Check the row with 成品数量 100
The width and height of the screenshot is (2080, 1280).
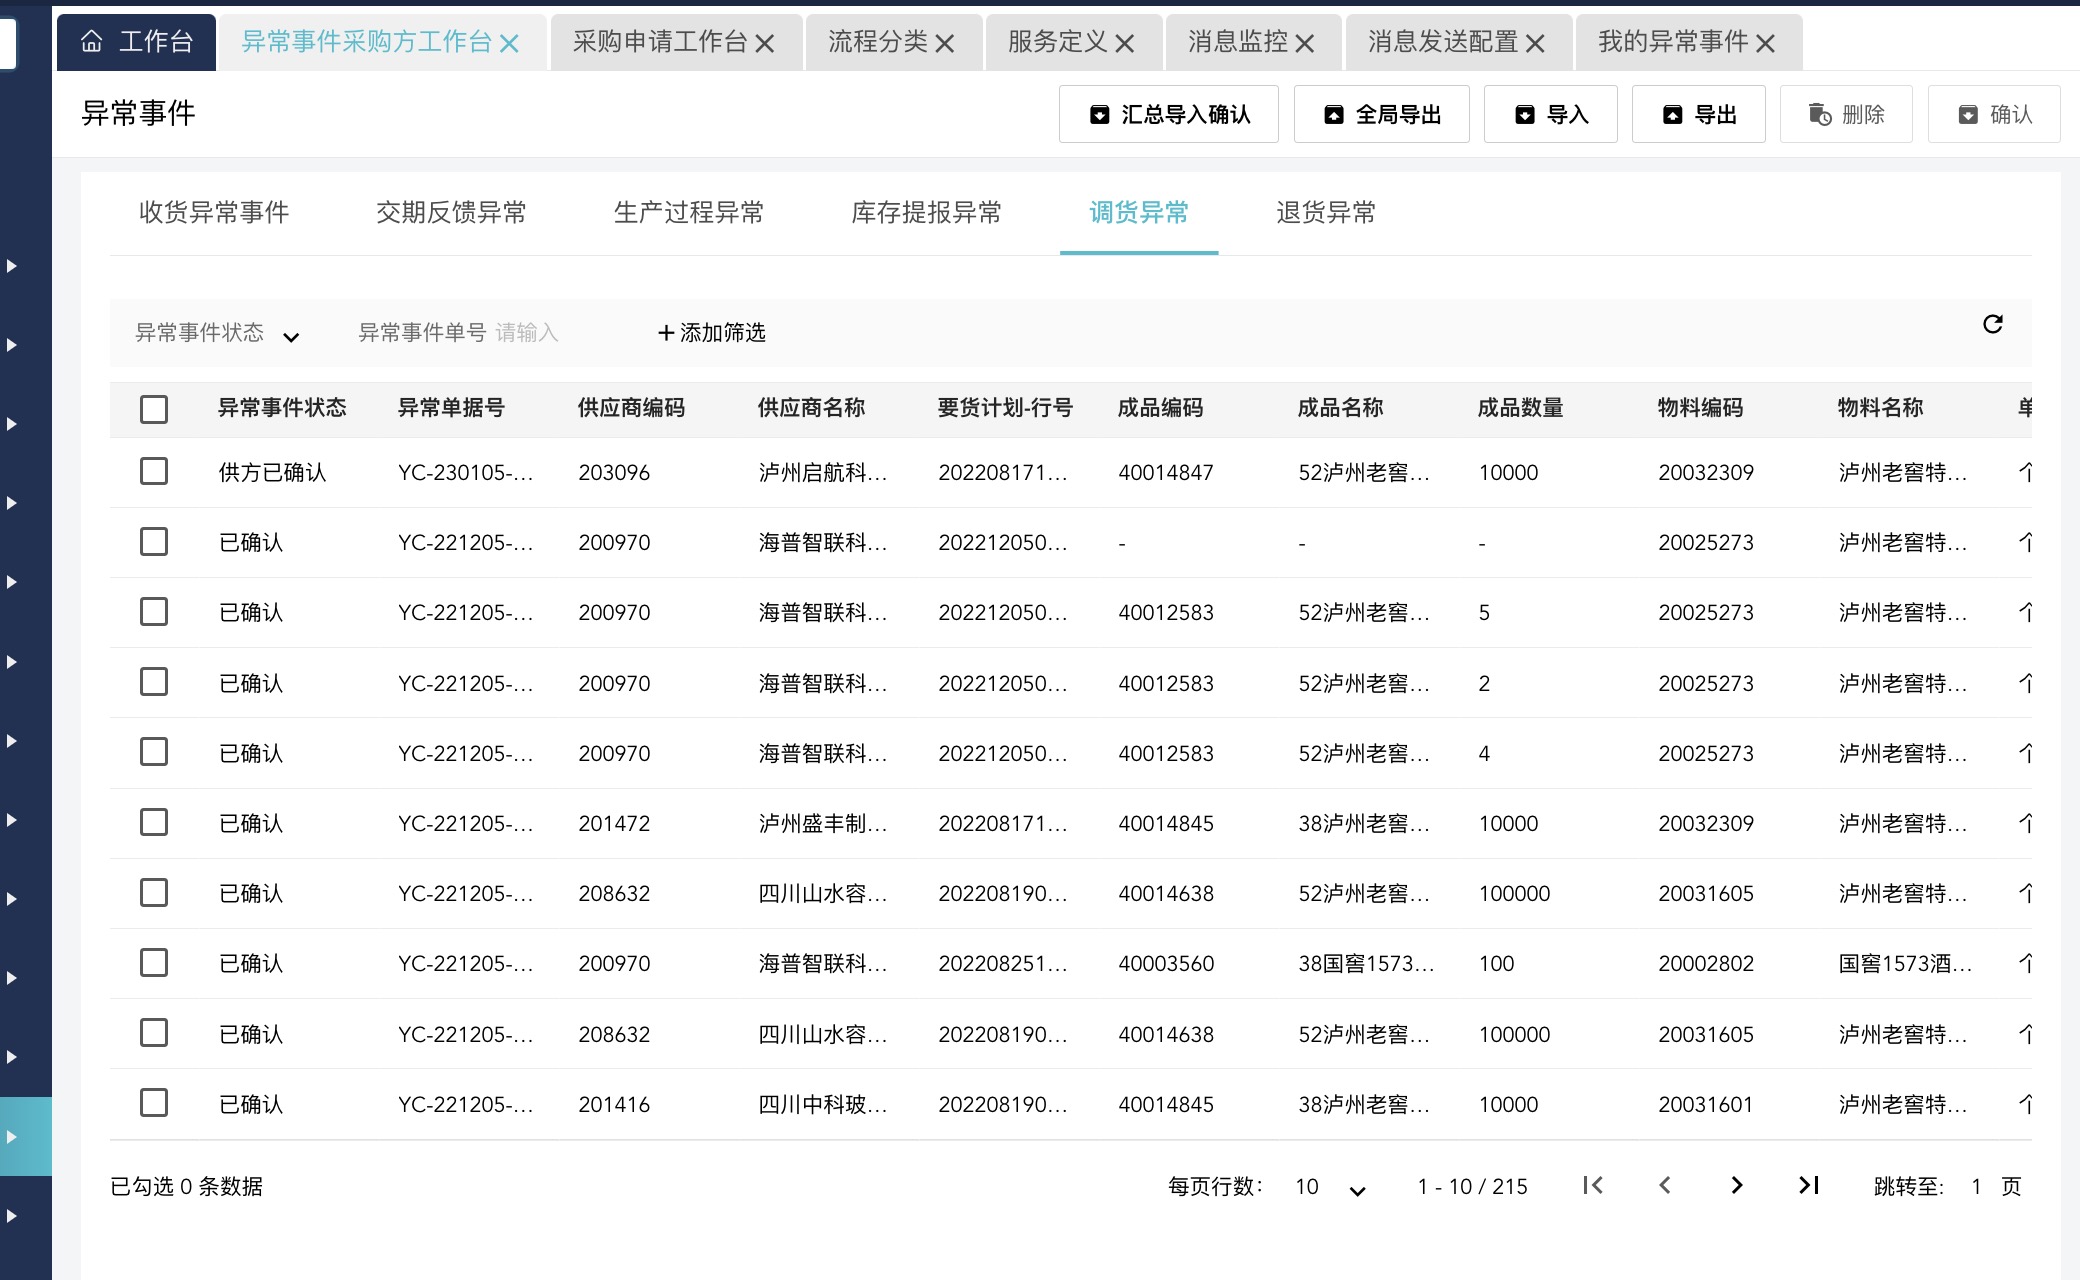[x=154, y=963]
